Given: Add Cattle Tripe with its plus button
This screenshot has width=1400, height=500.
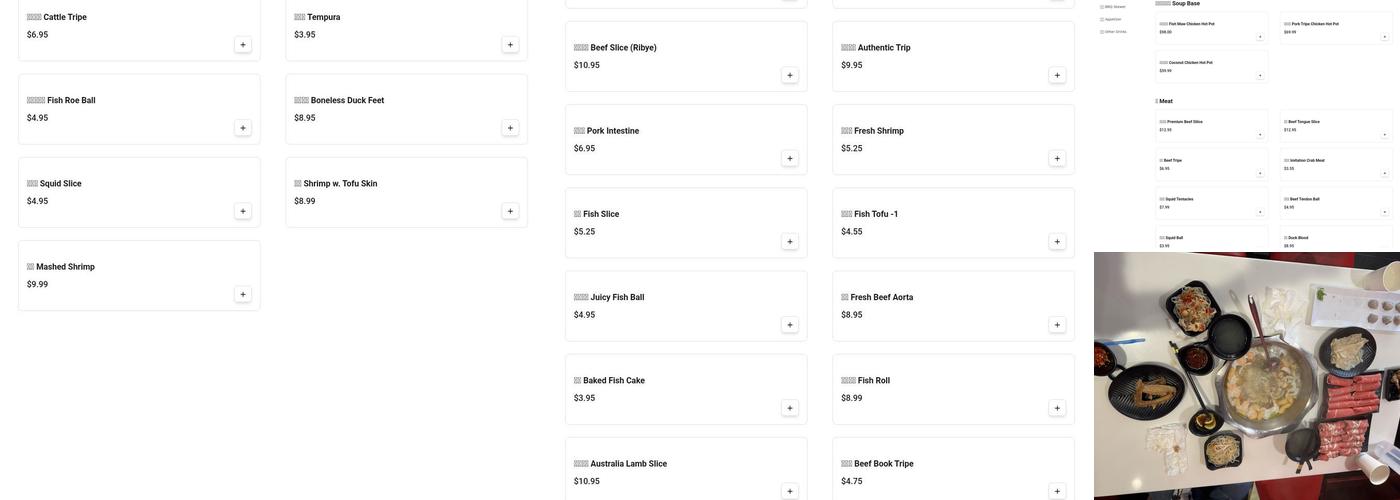Looking at the screenshot, I should point(243,45).
